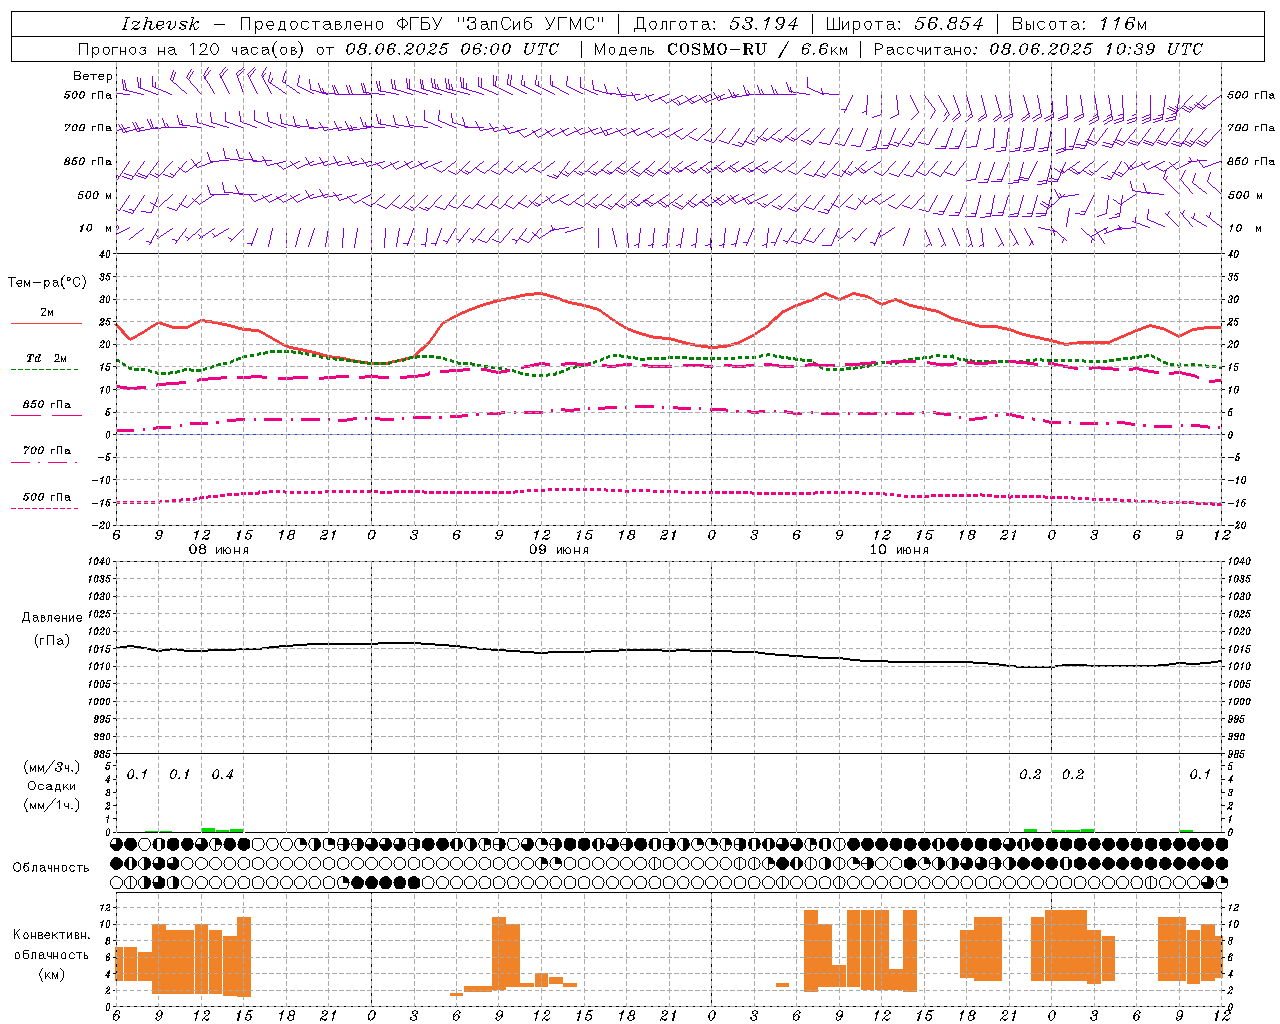
Task: Click the Ветер panel label
Action: (92, 76)
